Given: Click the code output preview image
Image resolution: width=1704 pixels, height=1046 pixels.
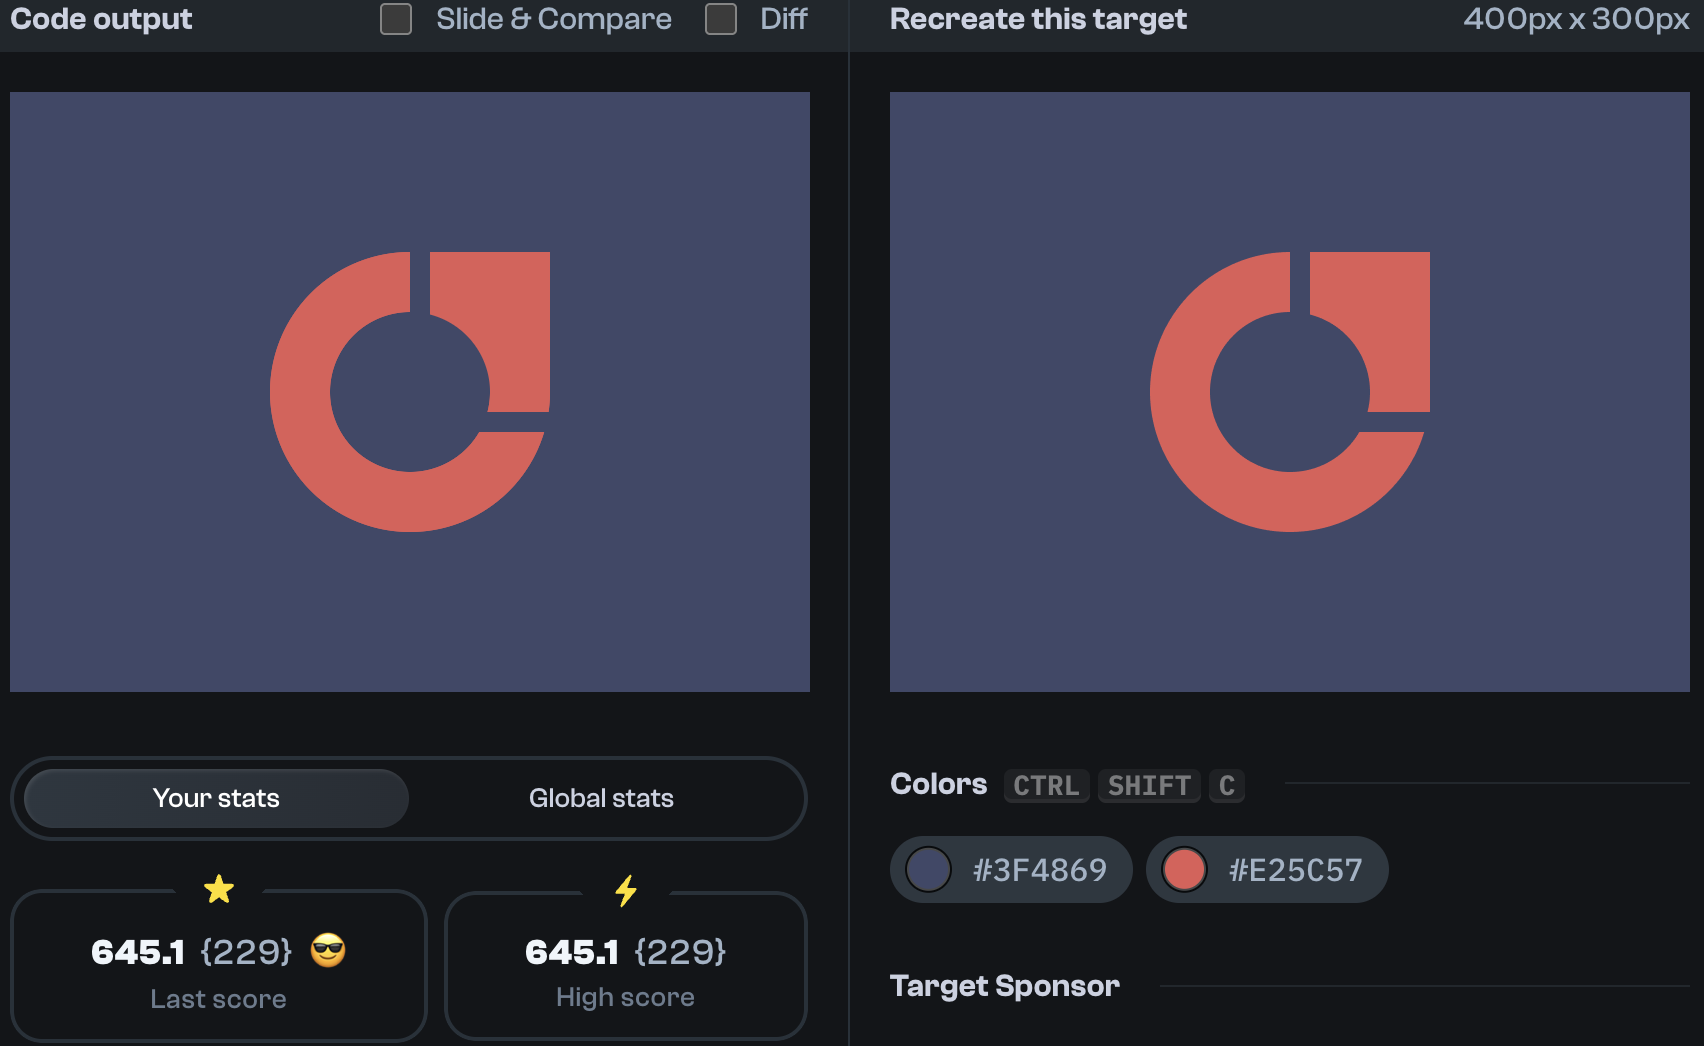Looking at the screenshot, I should click(x=410, y=392).
